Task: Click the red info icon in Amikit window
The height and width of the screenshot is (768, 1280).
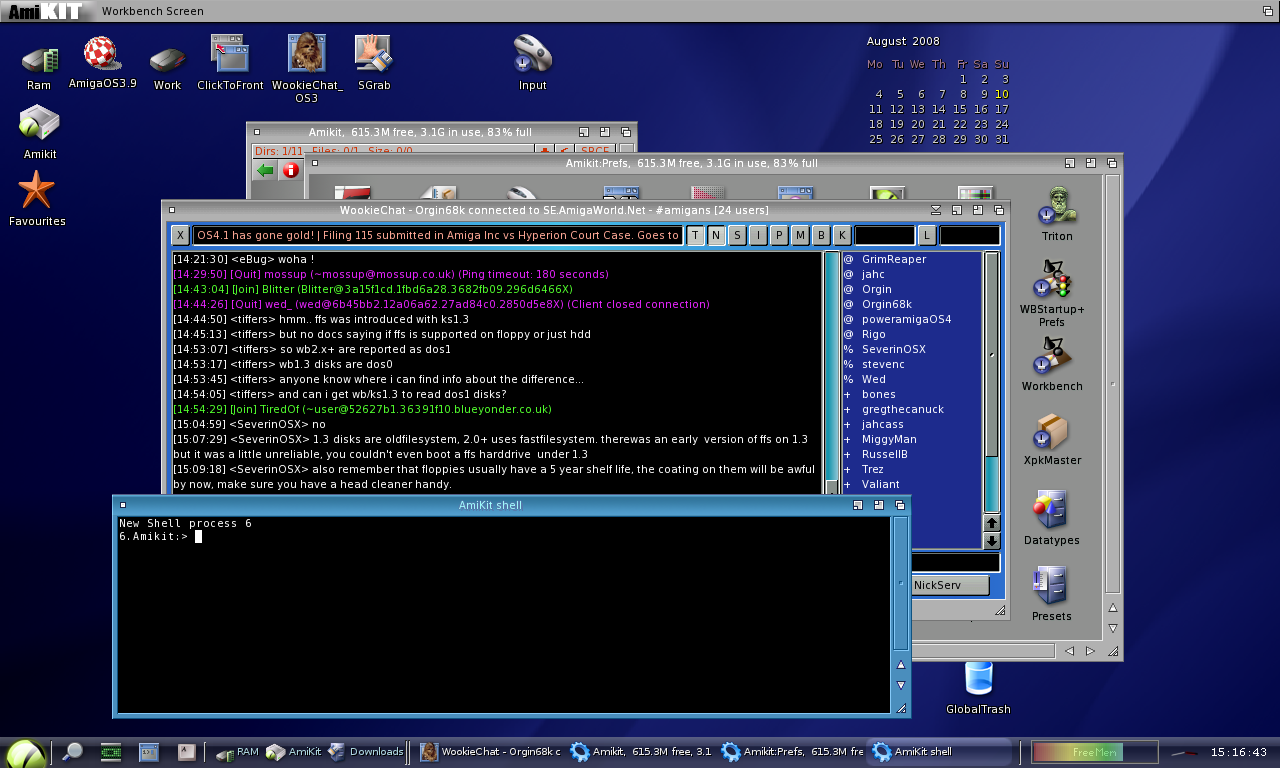Action: click(291, 170)
